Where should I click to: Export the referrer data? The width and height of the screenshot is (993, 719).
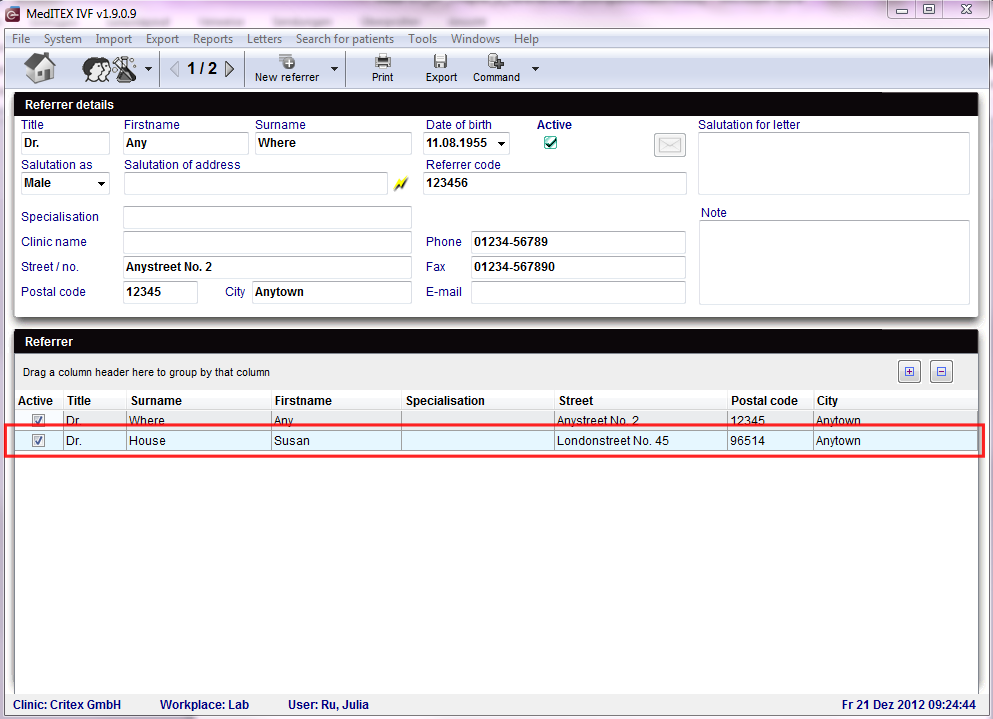441,68
